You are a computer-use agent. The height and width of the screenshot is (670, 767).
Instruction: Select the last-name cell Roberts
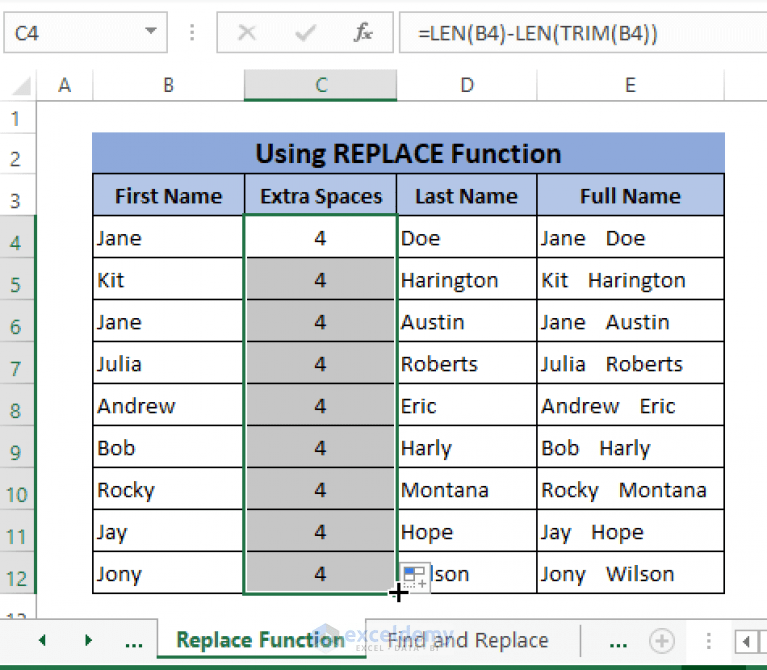467,363
